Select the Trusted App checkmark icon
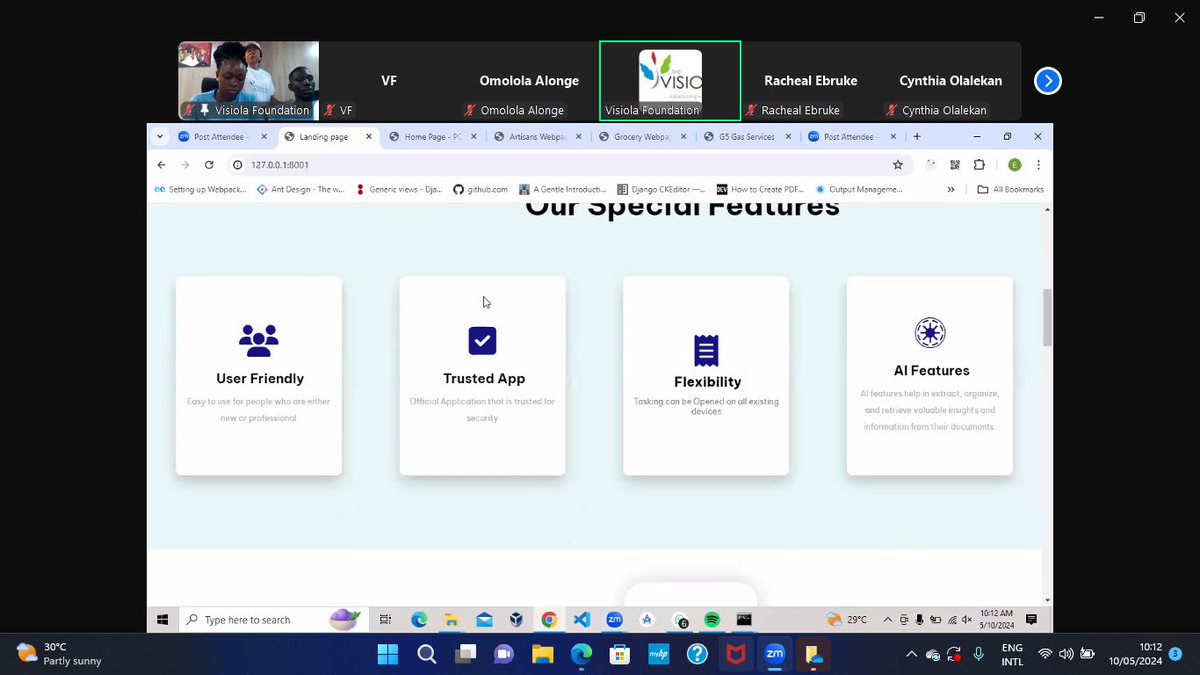This screenshot has width=1200, height=675. click(x=482, y=340)
